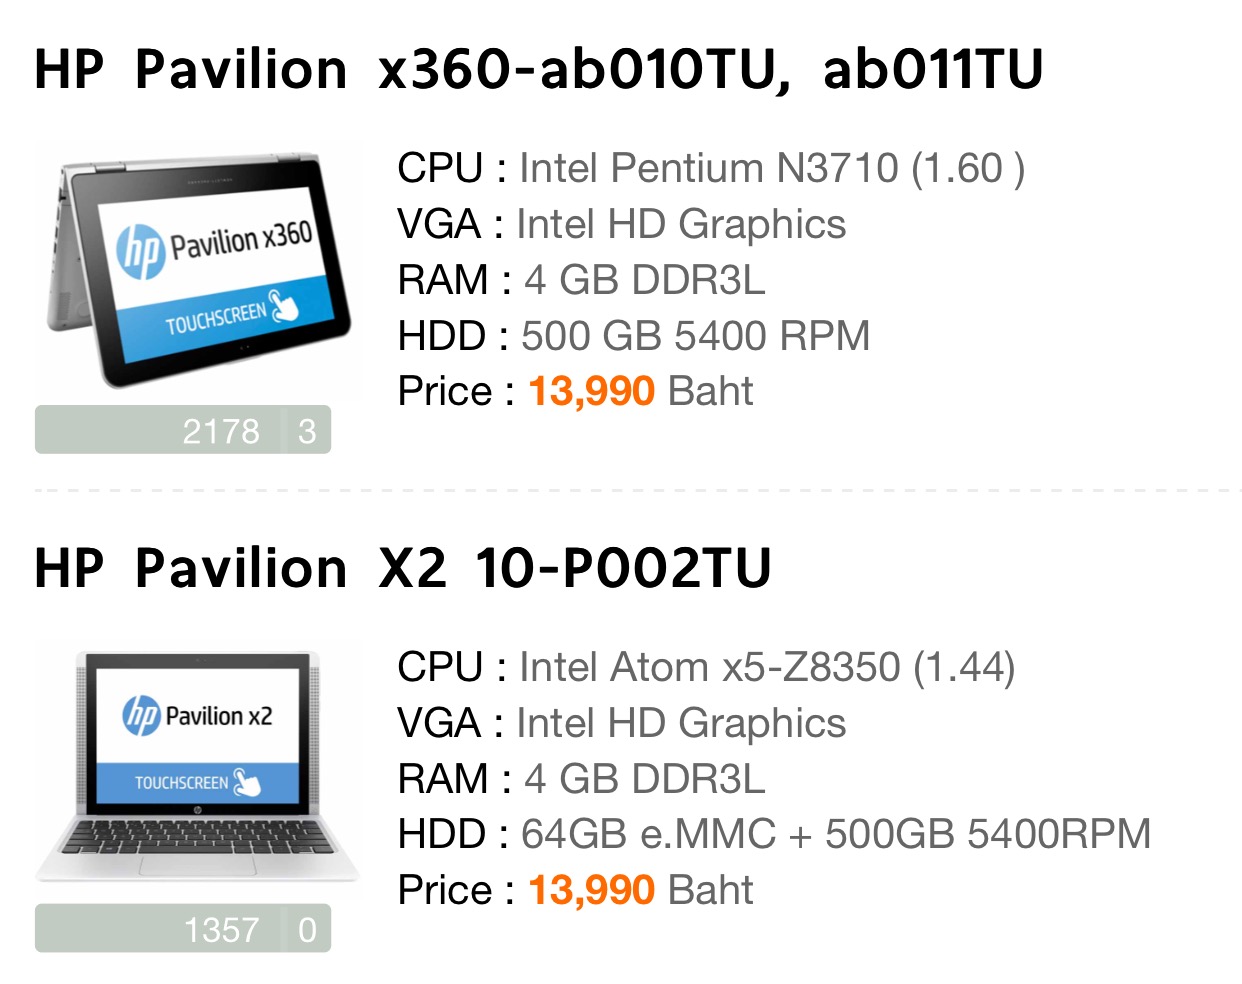Click the X2 Intel HD Graphics VGA spec
1242x984 pixels.
681,724
